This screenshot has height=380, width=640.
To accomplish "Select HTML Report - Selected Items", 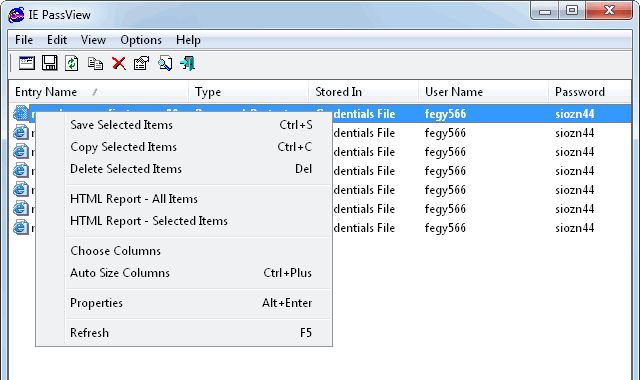I will tap(184, 221).
